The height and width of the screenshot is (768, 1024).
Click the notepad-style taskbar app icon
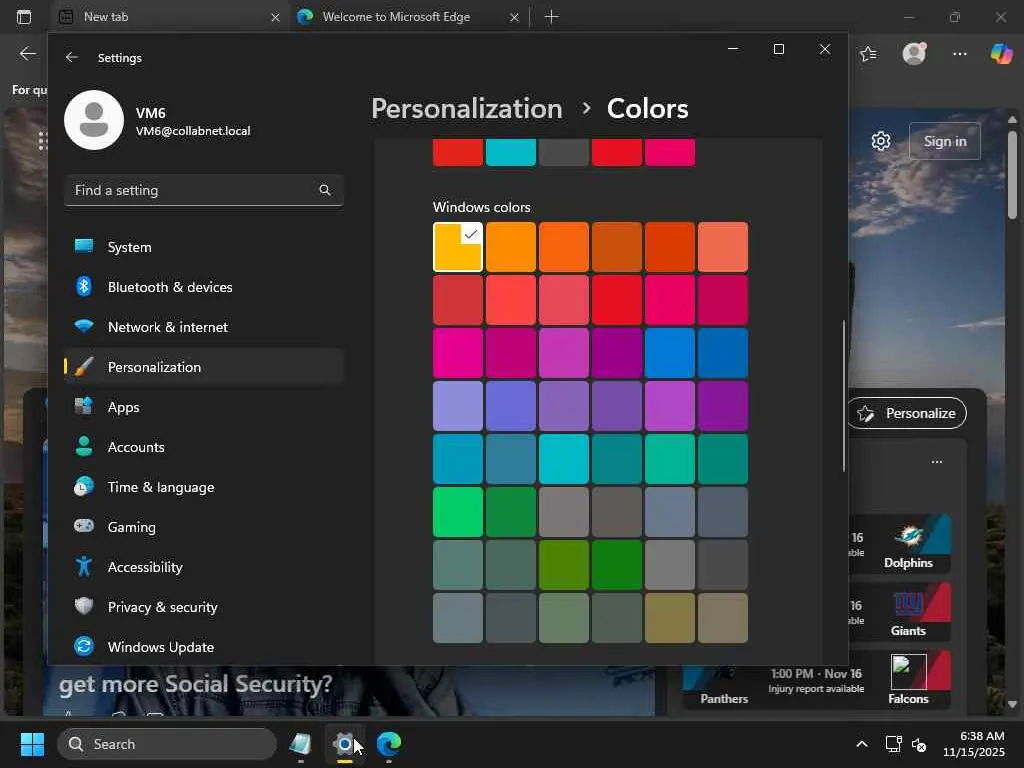(x=300, y=744)
